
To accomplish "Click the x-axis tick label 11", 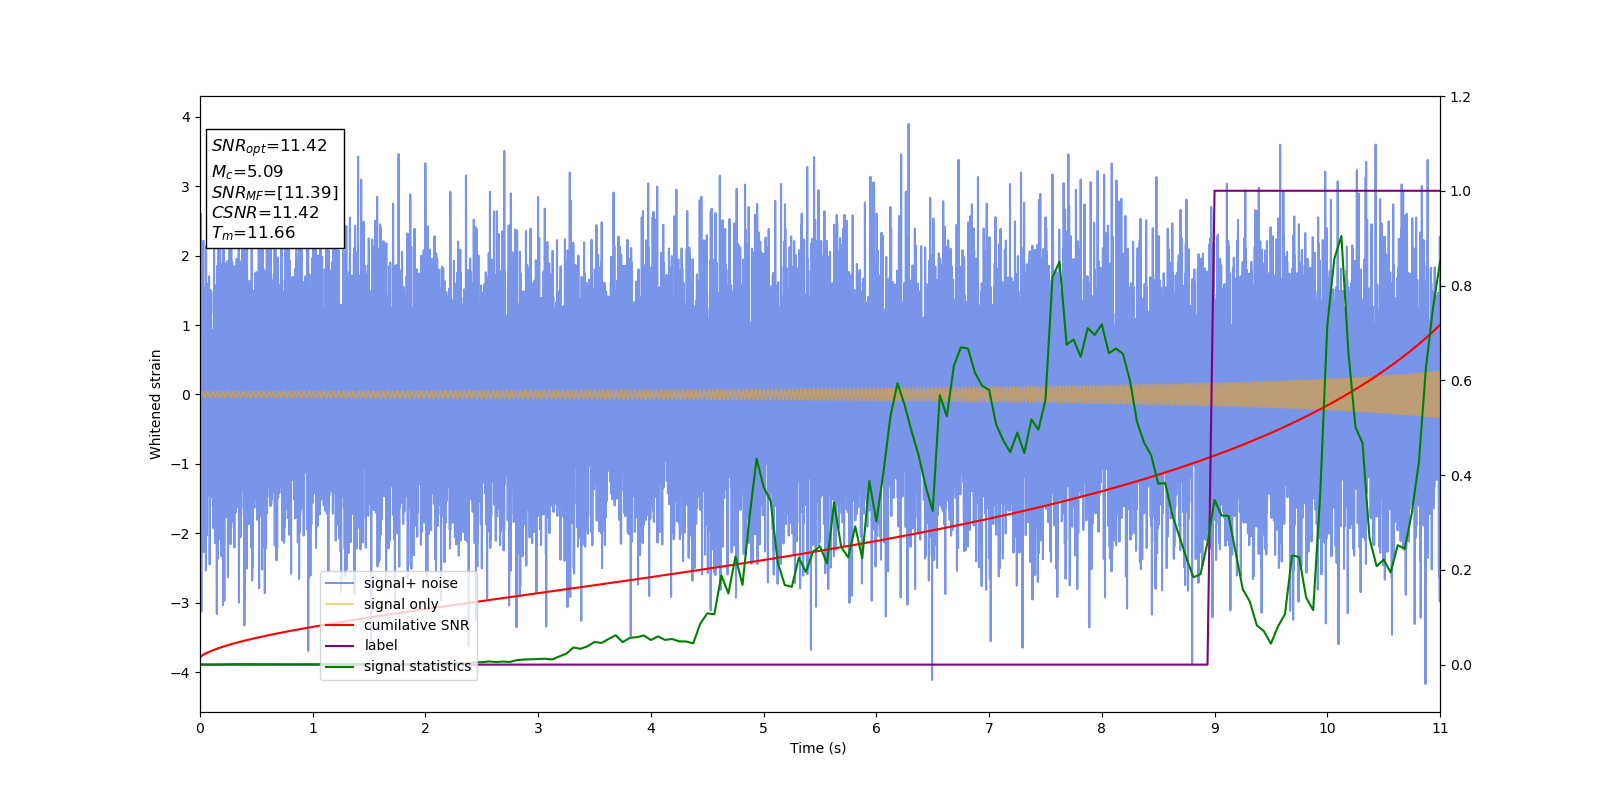I will tap(1440, 728).
